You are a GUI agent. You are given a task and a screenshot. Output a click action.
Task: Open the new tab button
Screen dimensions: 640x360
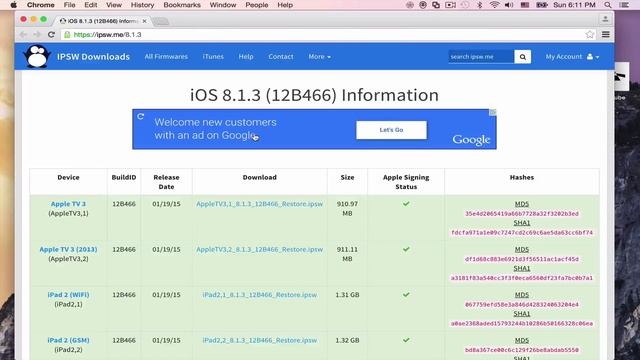(161, 21)
